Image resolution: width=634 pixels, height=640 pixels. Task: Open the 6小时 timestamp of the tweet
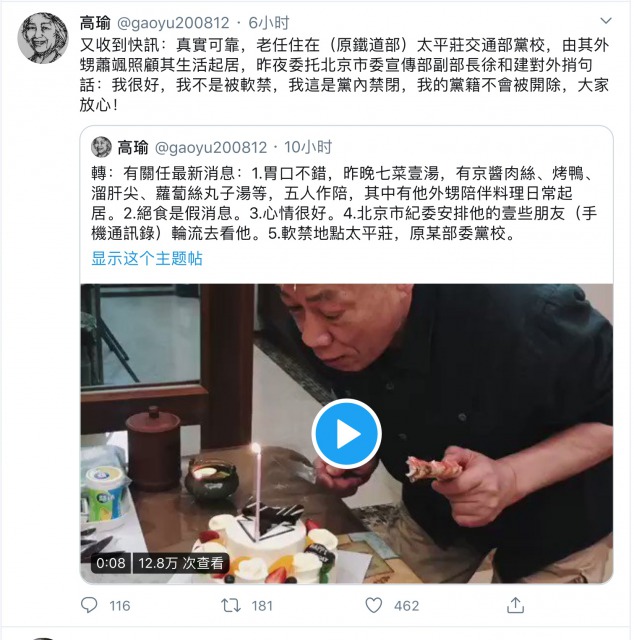tap(269, 23)
